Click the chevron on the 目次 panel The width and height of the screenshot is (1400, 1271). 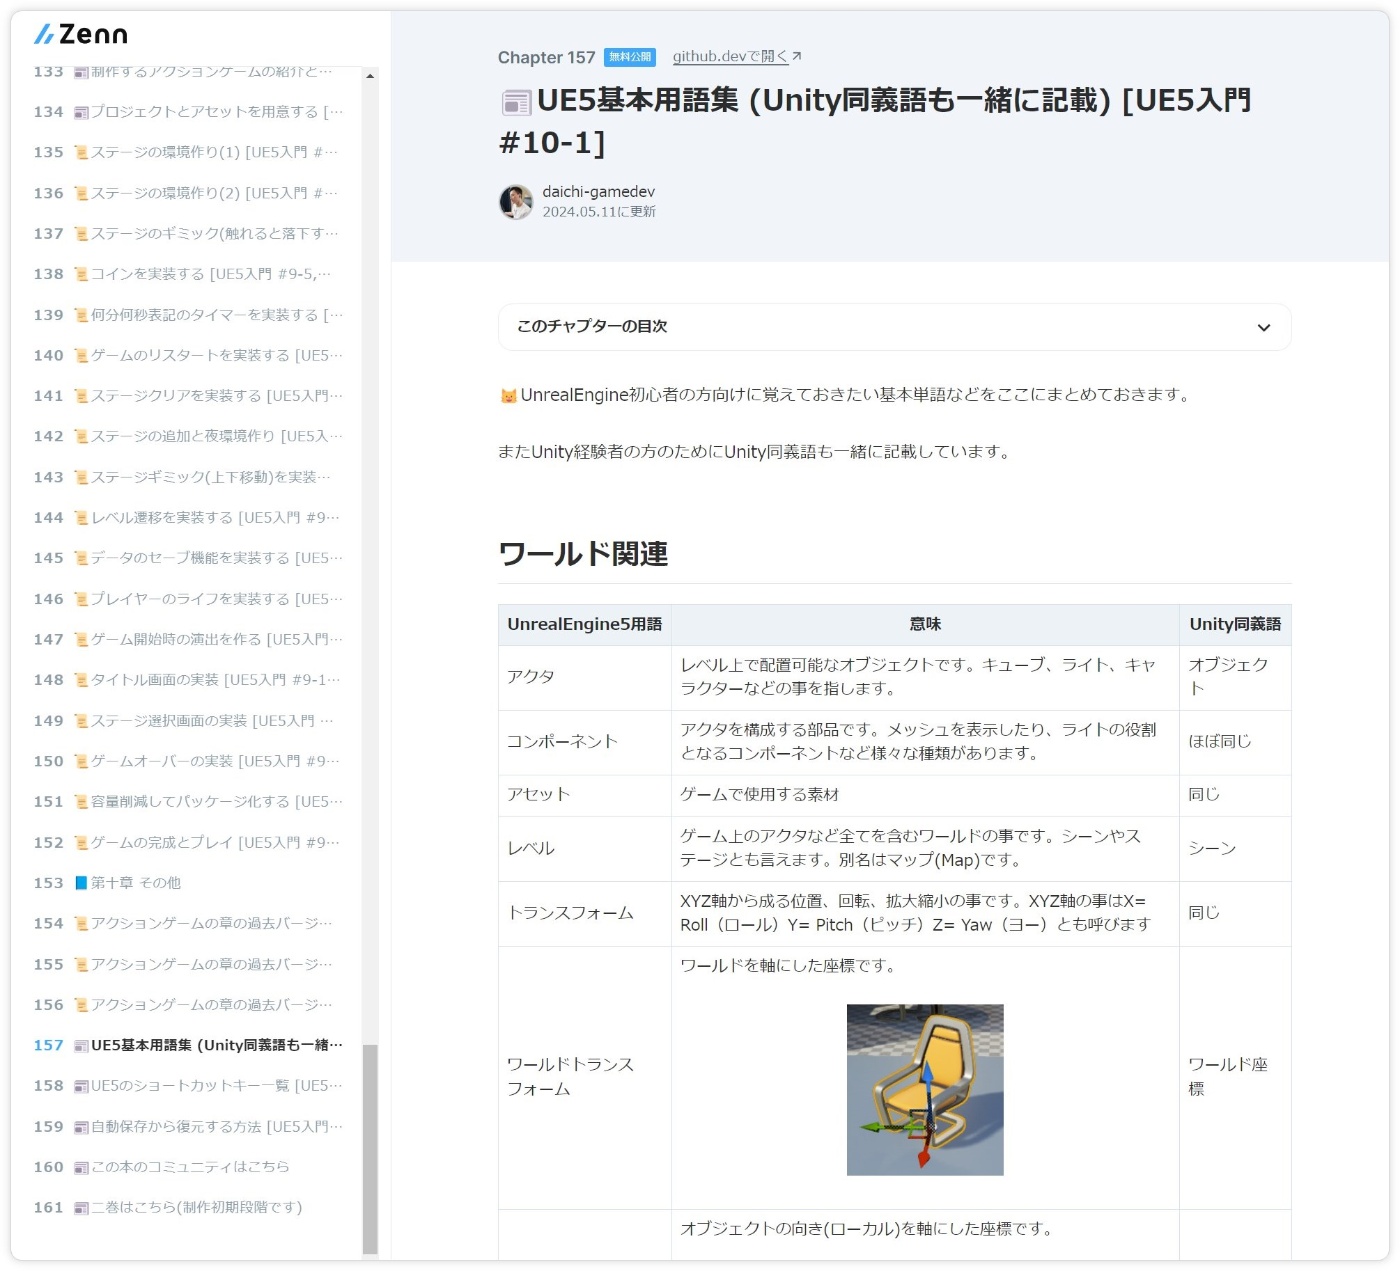1263,327
